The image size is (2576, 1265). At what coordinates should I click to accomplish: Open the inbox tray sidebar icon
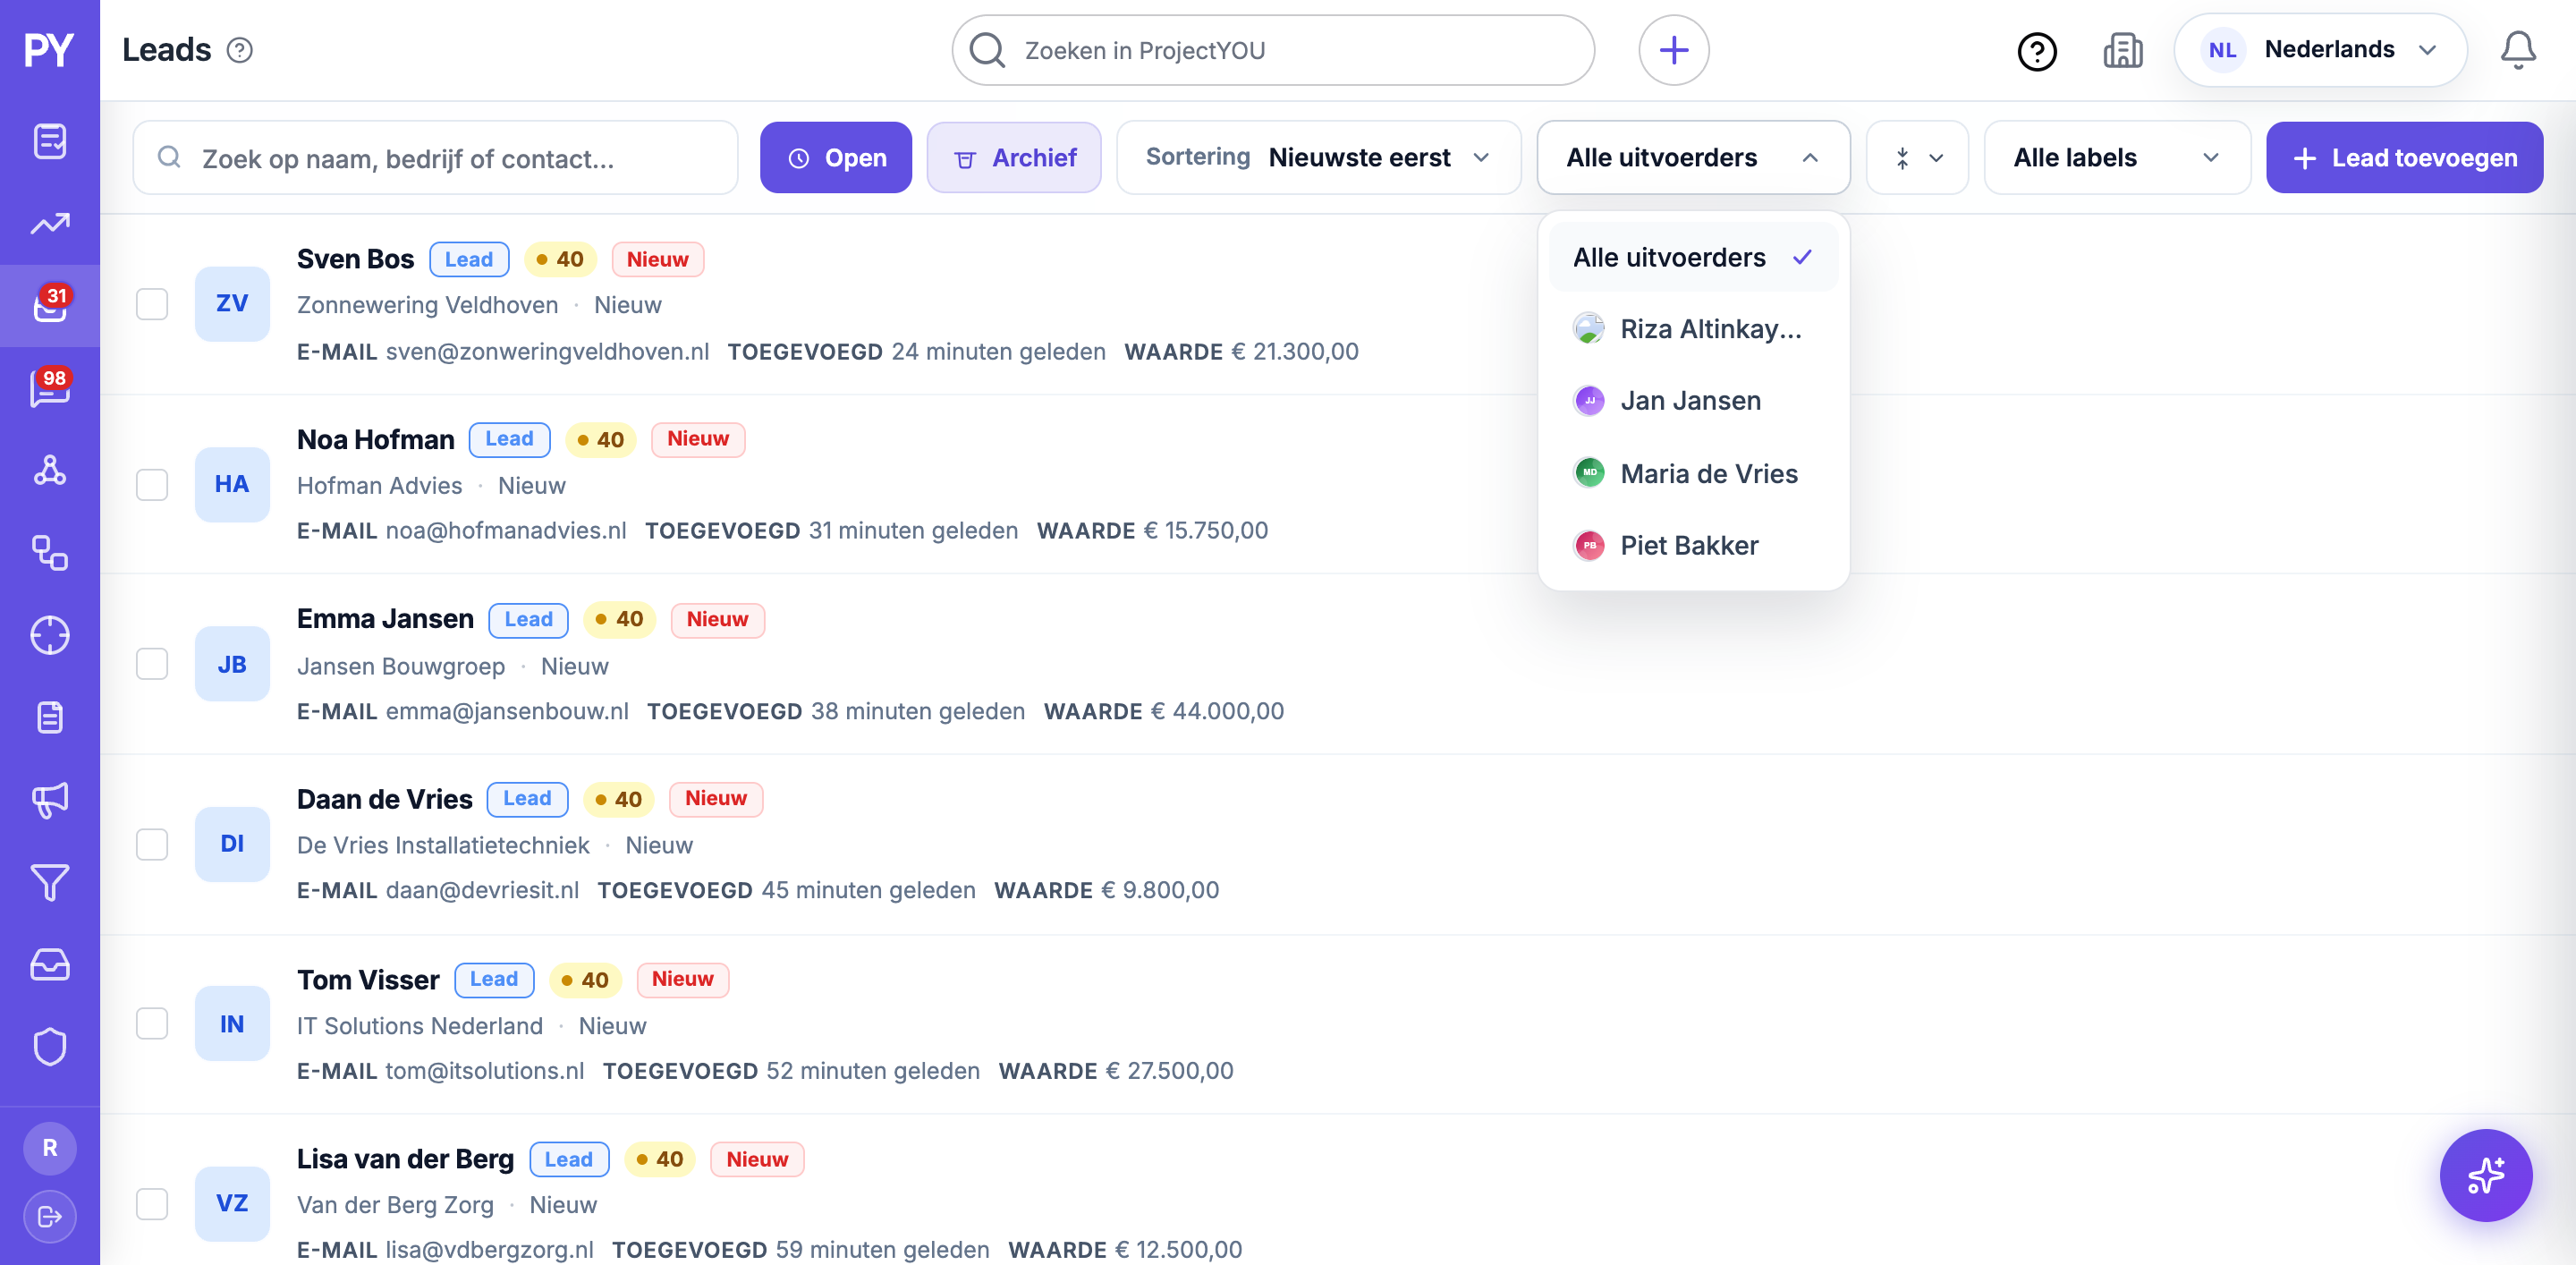[50, 965]
